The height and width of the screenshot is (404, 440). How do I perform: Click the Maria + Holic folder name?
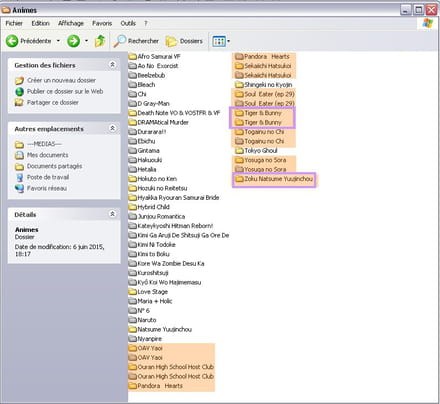click(155, 301)
